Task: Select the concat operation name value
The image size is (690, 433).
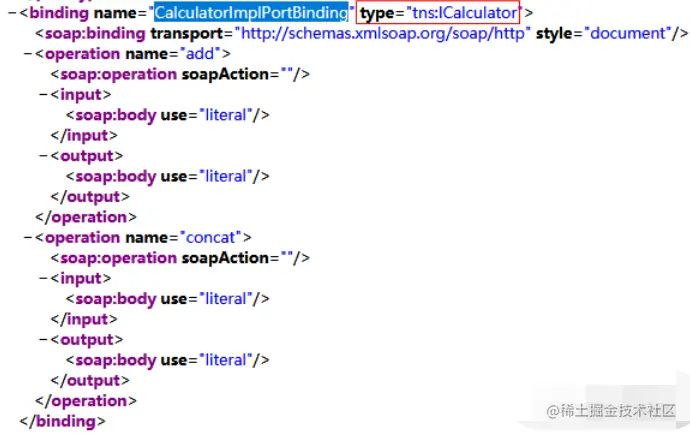Action: (x=211, y=238)
